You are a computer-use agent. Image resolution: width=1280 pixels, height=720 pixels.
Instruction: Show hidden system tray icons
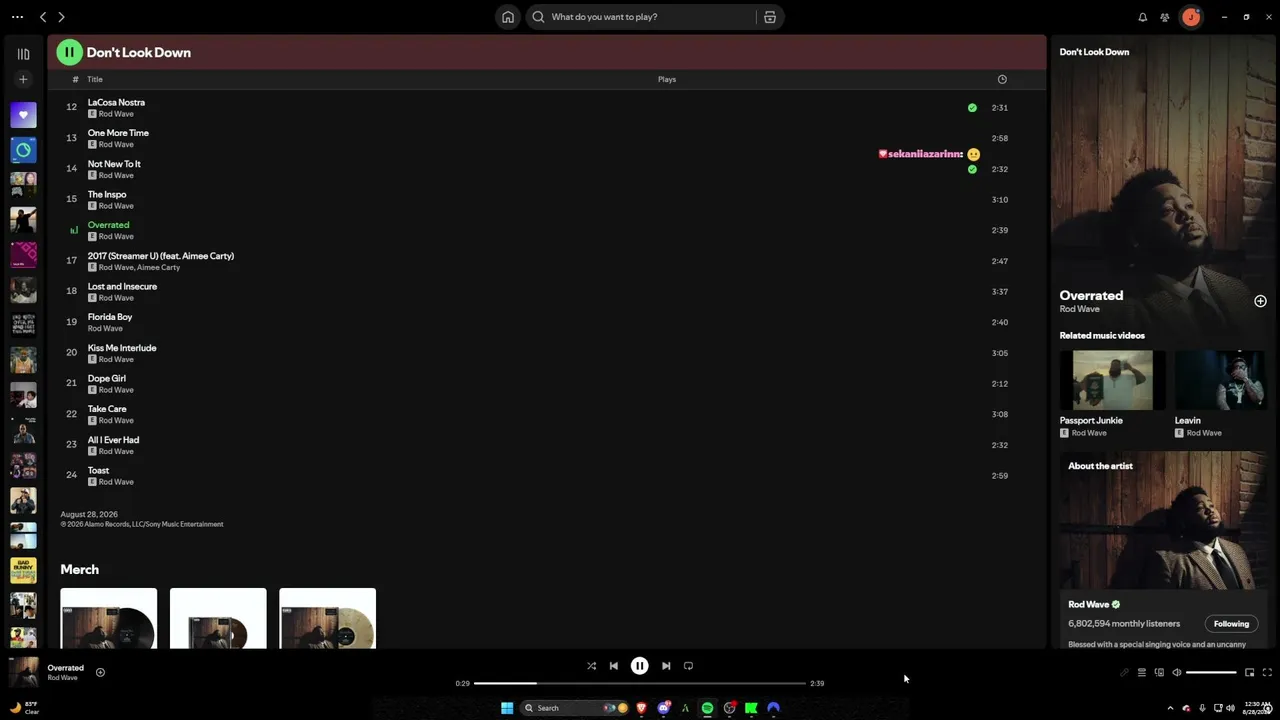pyautogui.click(x=1170, y=708)
